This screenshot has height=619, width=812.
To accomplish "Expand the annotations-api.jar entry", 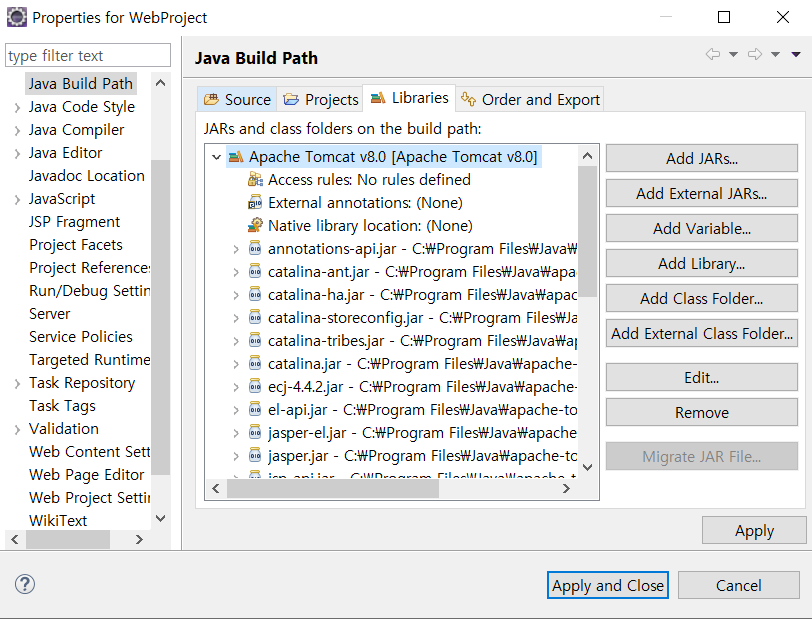I will pos(236,249).
